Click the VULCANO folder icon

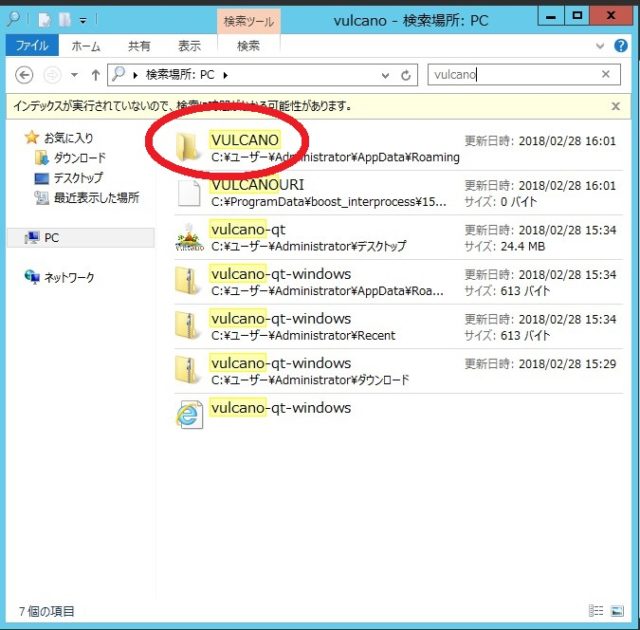188,147
